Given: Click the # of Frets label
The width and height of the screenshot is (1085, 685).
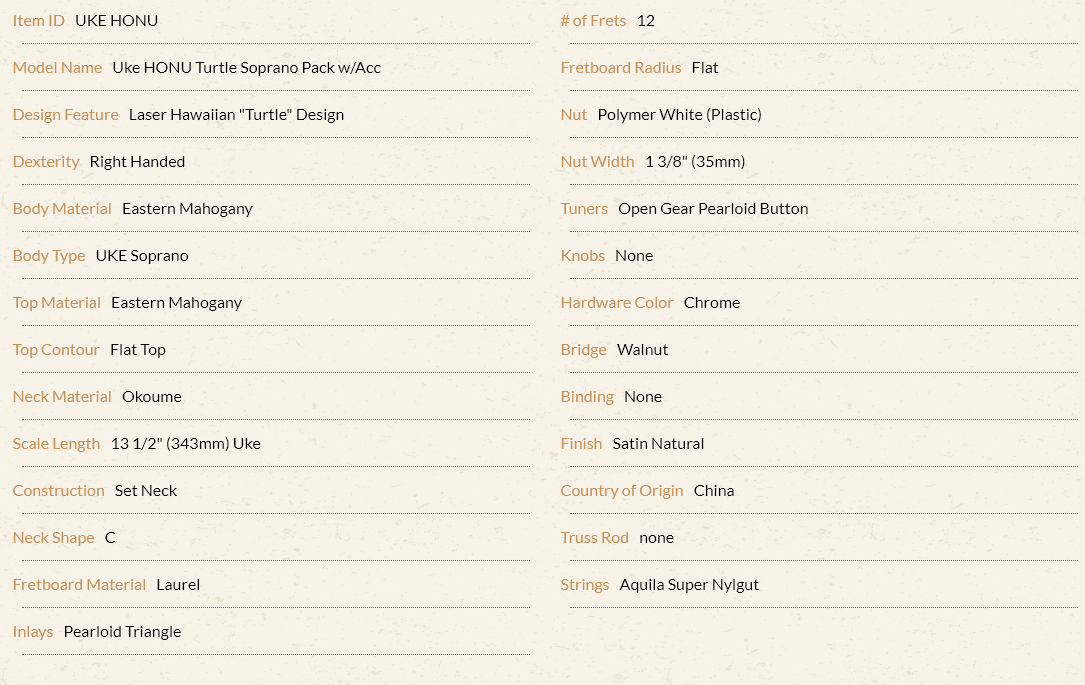Looking at the screenshot, I should (x=593, y=21).
